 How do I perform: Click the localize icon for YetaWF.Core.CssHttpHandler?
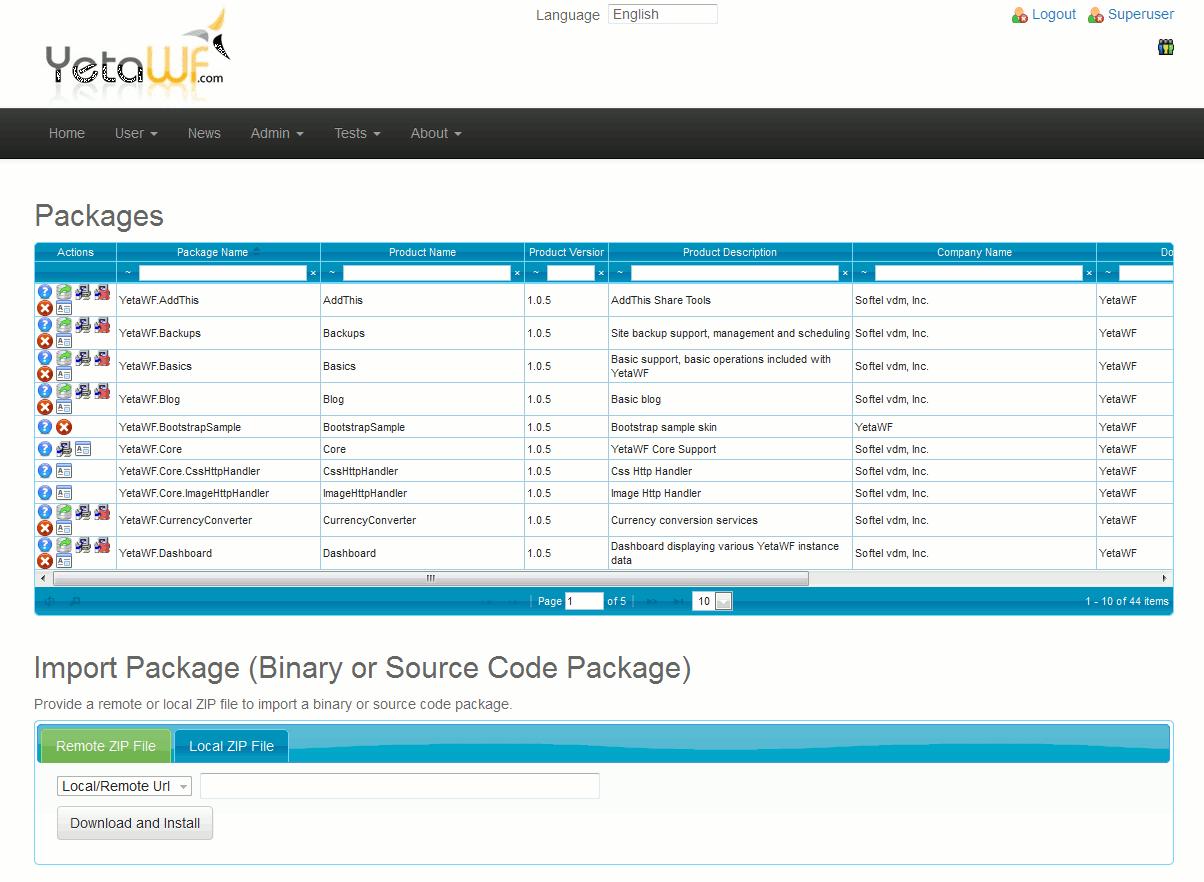[64, 471]
